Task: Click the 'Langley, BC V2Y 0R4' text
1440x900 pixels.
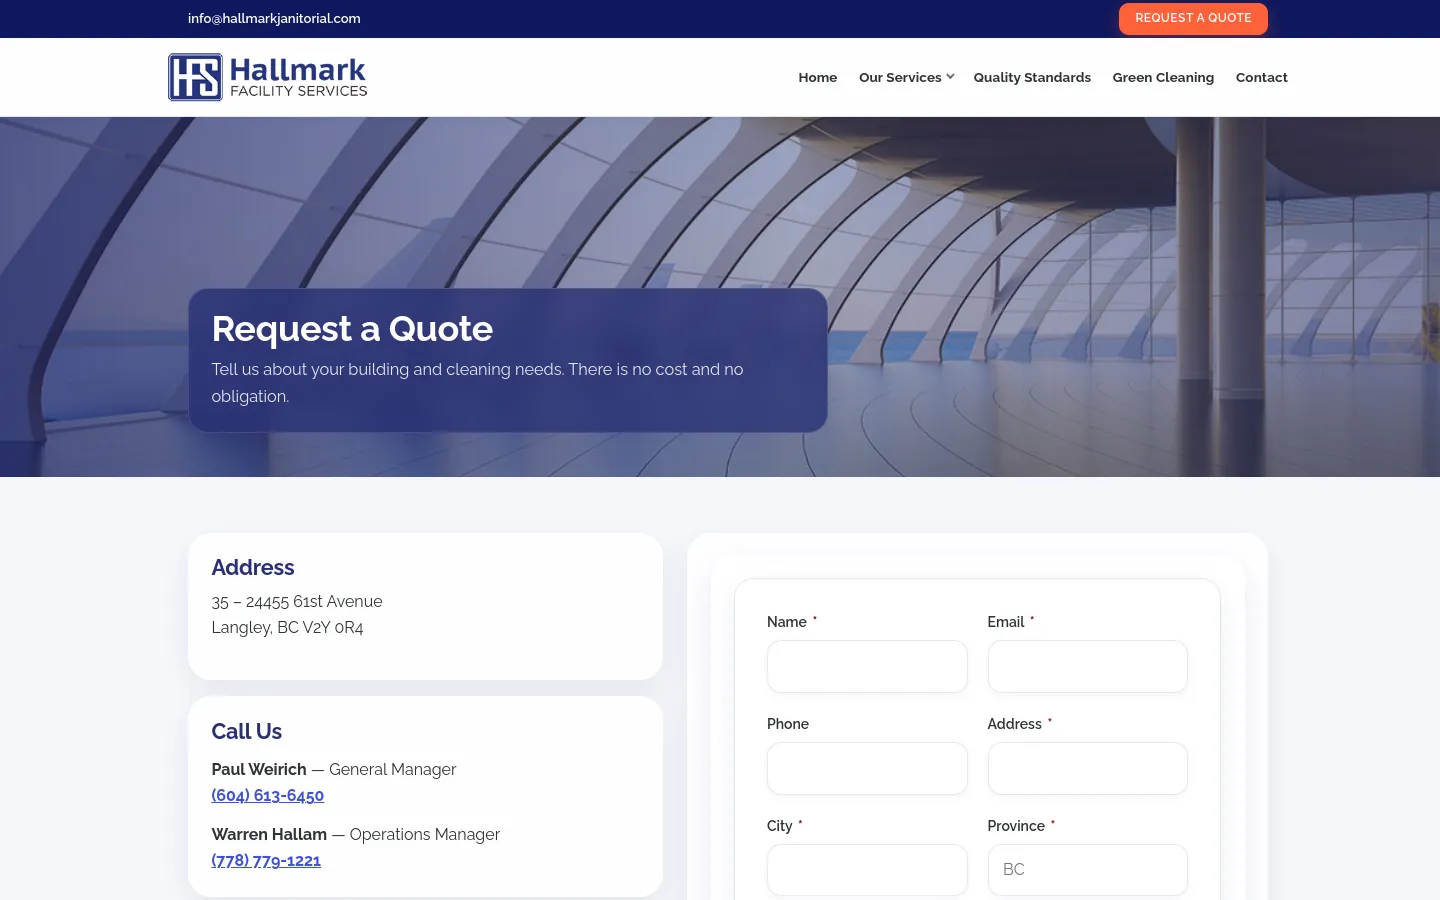Action: point(287,627)
